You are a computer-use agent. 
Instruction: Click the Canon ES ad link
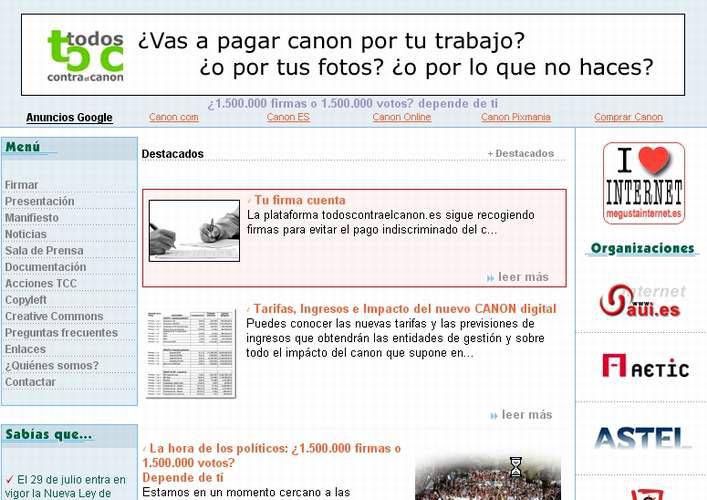(x=288, y=117)
